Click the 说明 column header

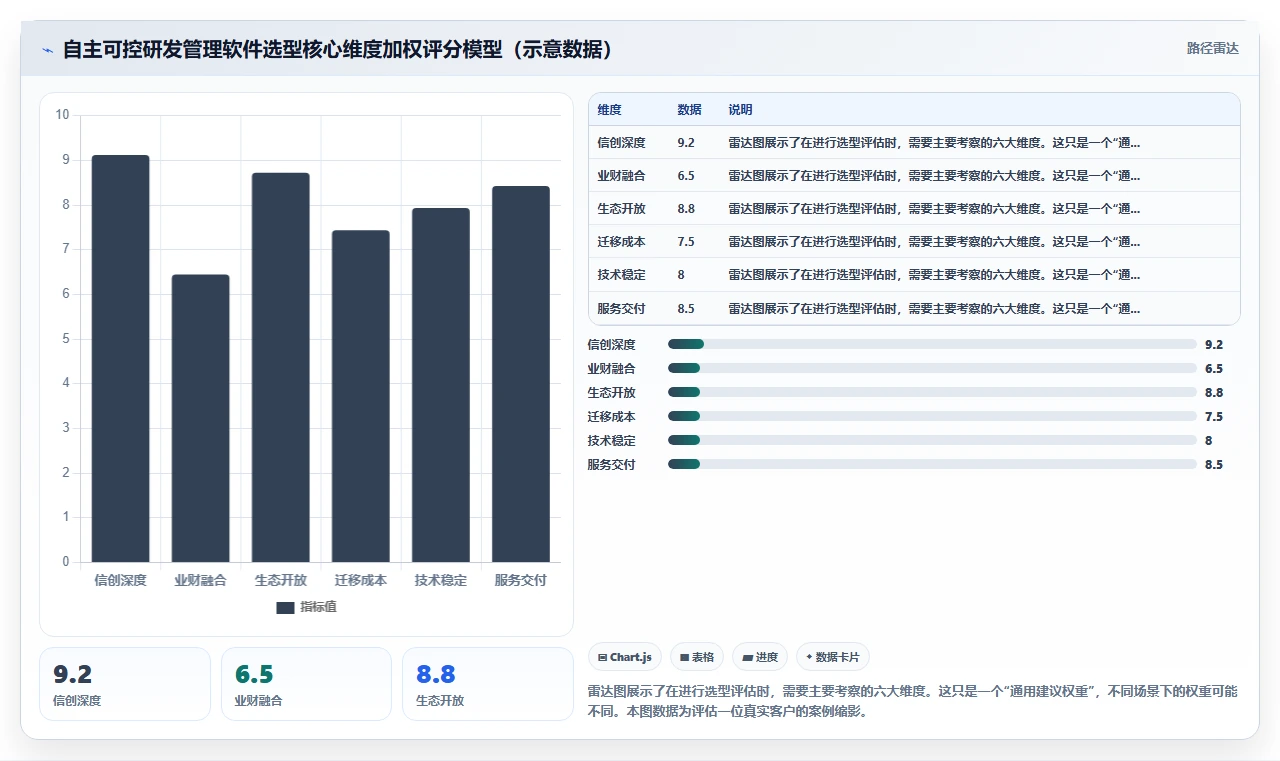(740, 110)
